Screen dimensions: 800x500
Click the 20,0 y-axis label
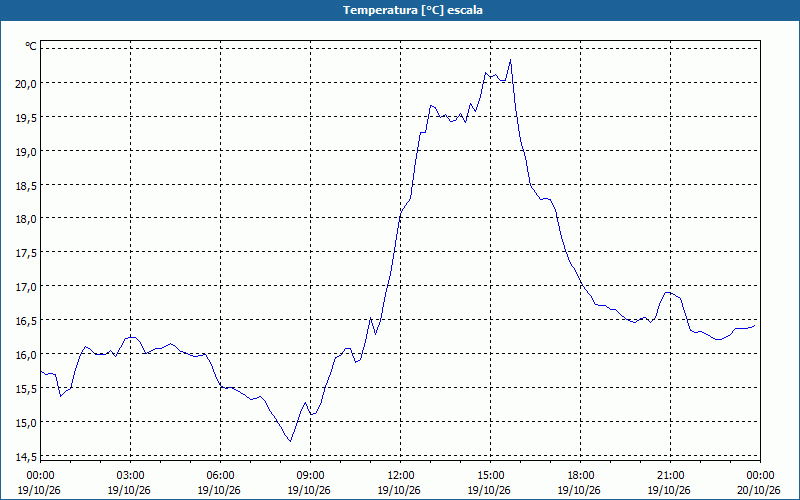[x=26, y=84]
